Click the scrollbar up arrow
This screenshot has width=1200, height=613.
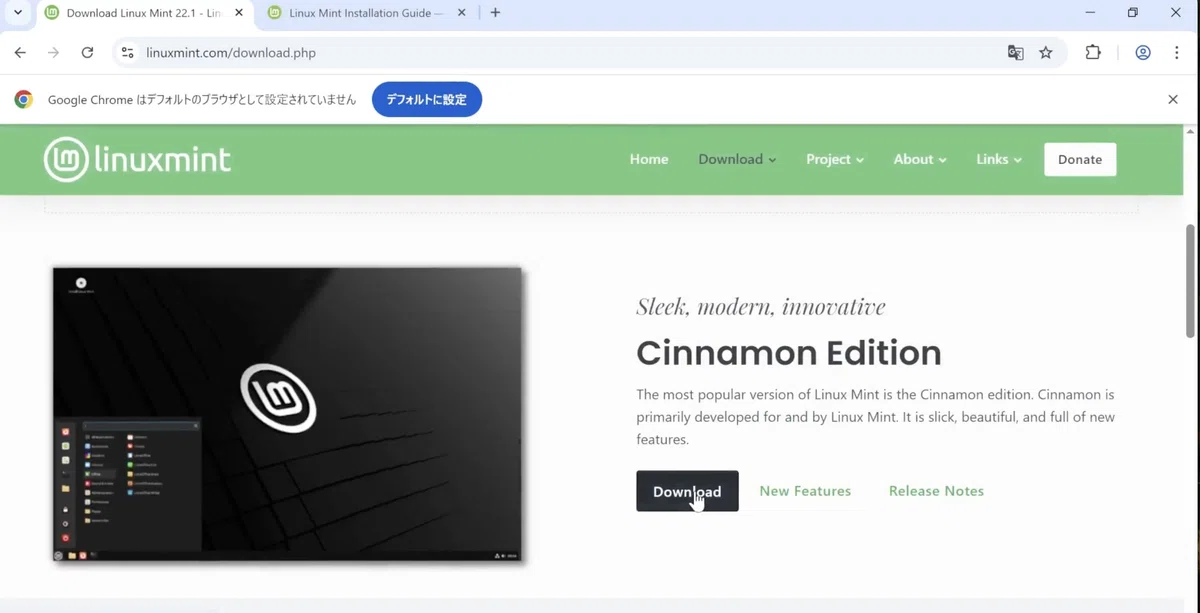click(1190, 131)
